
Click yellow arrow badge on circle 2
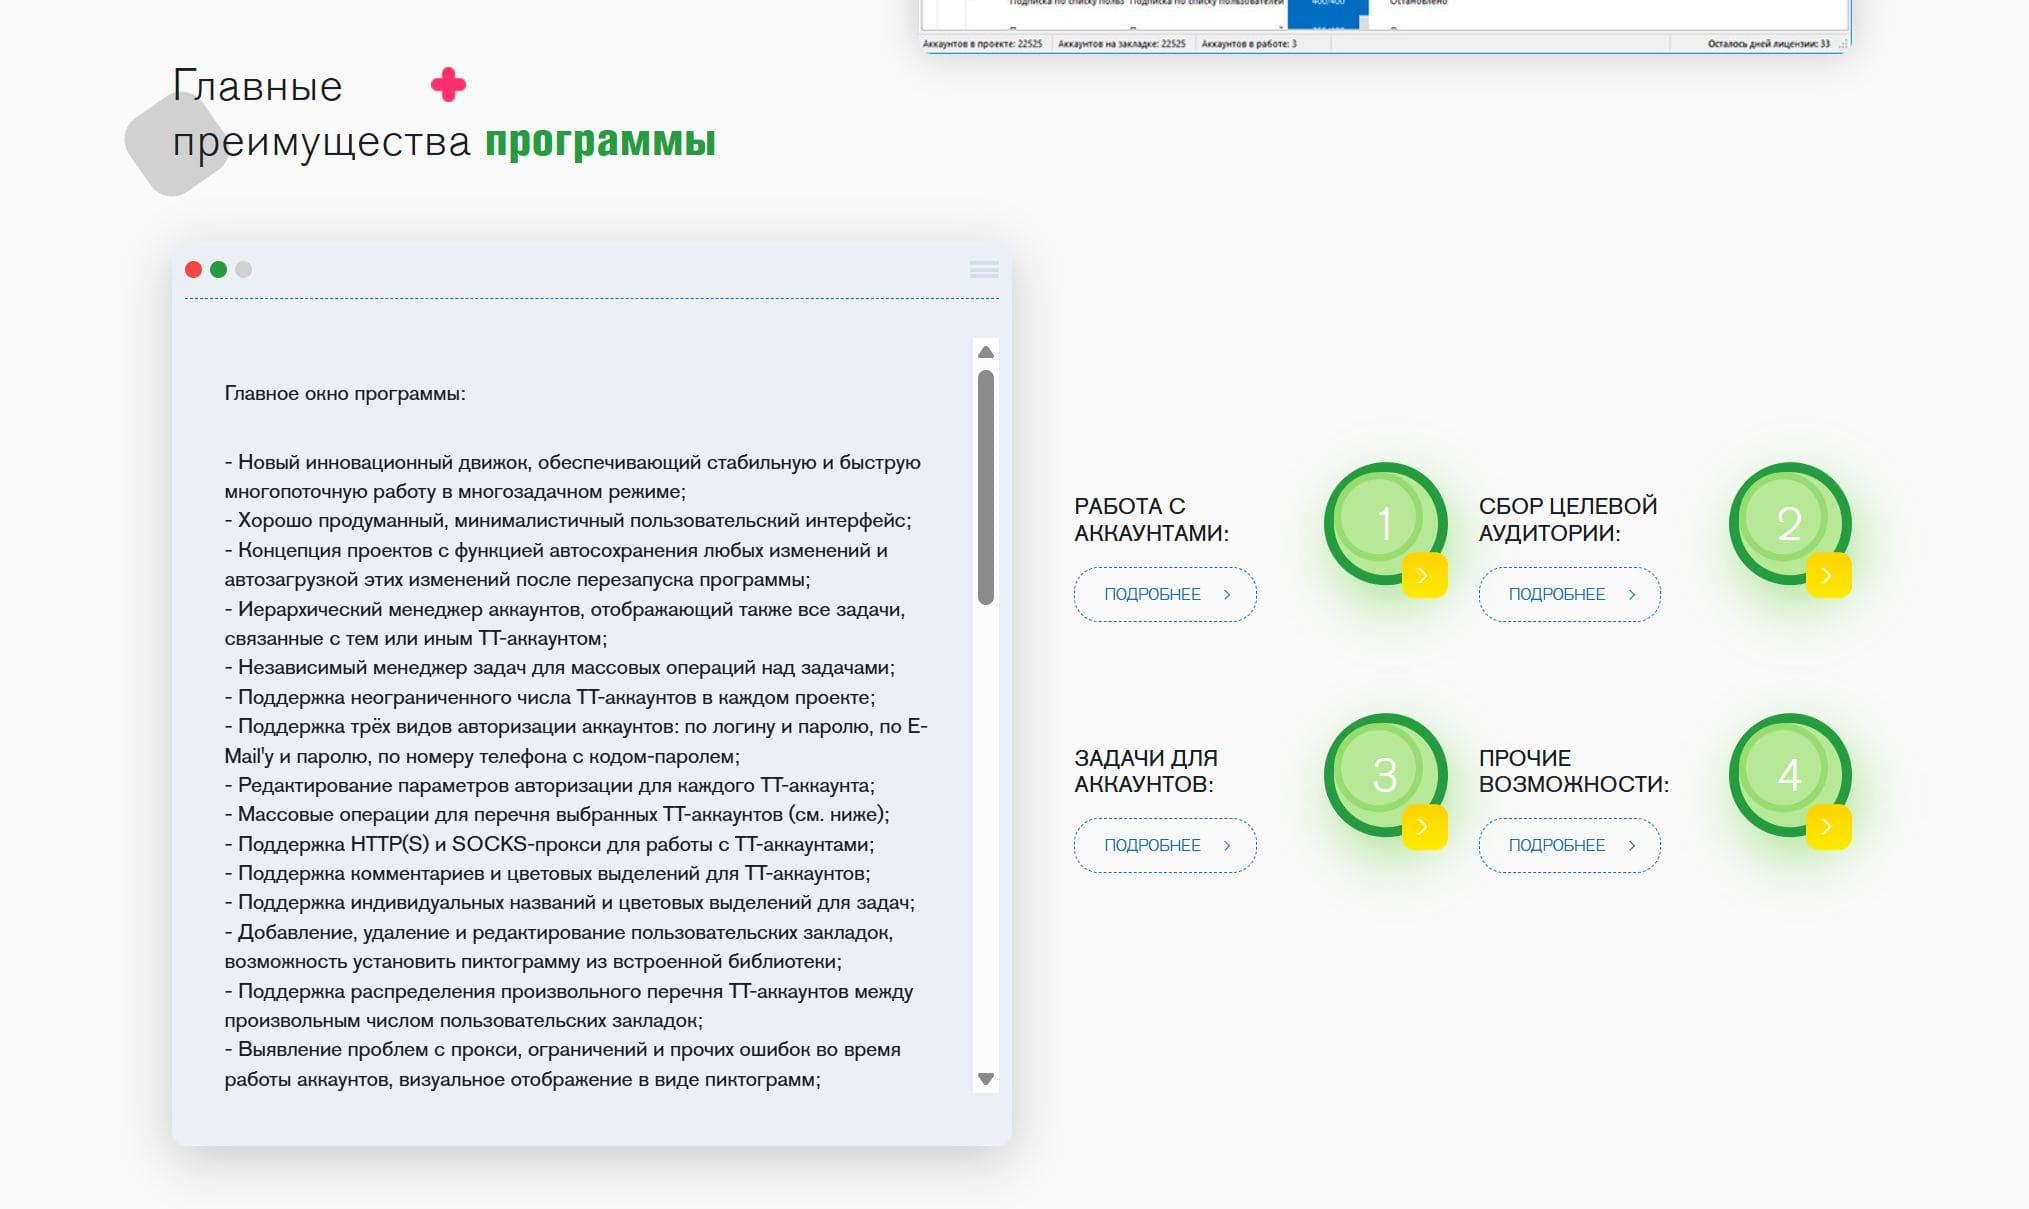[x=1828, y=575]
